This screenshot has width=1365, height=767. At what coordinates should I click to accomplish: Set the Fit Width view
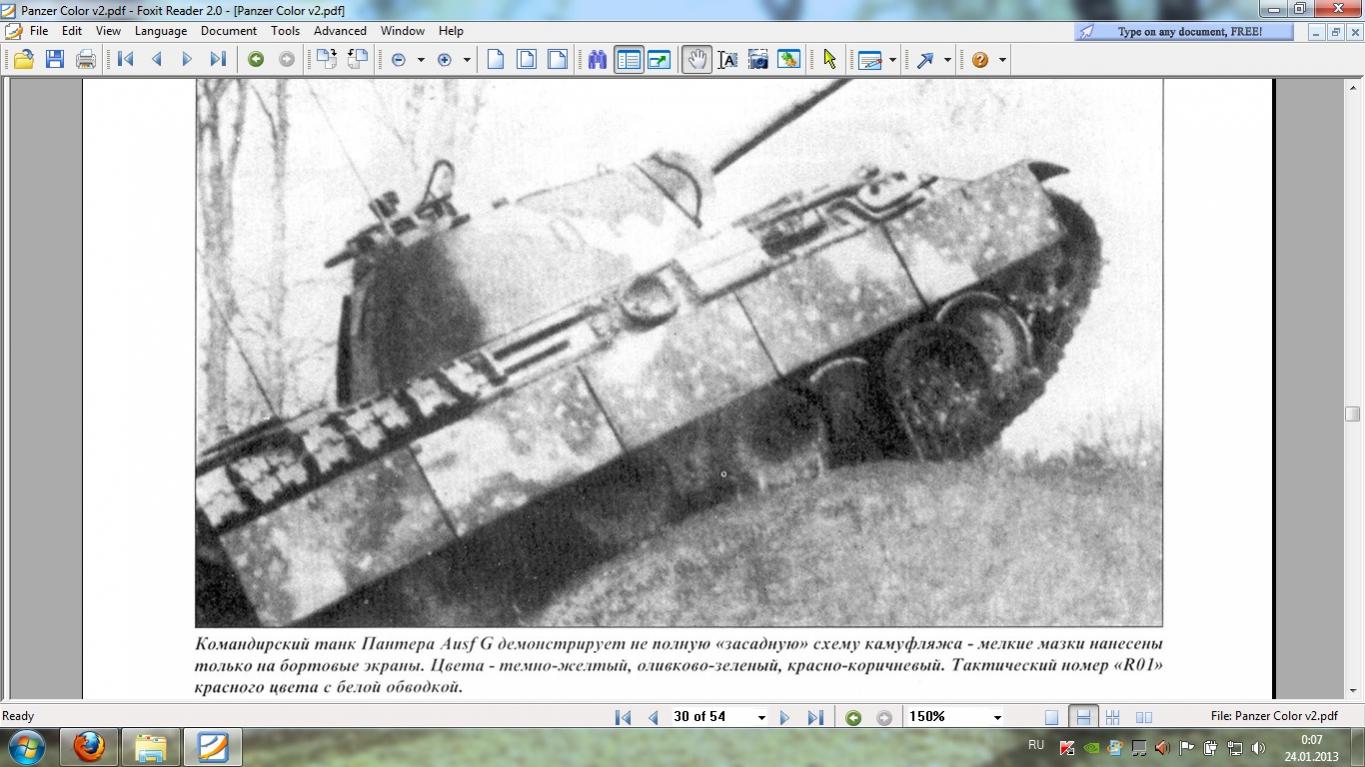pos(556,60)
